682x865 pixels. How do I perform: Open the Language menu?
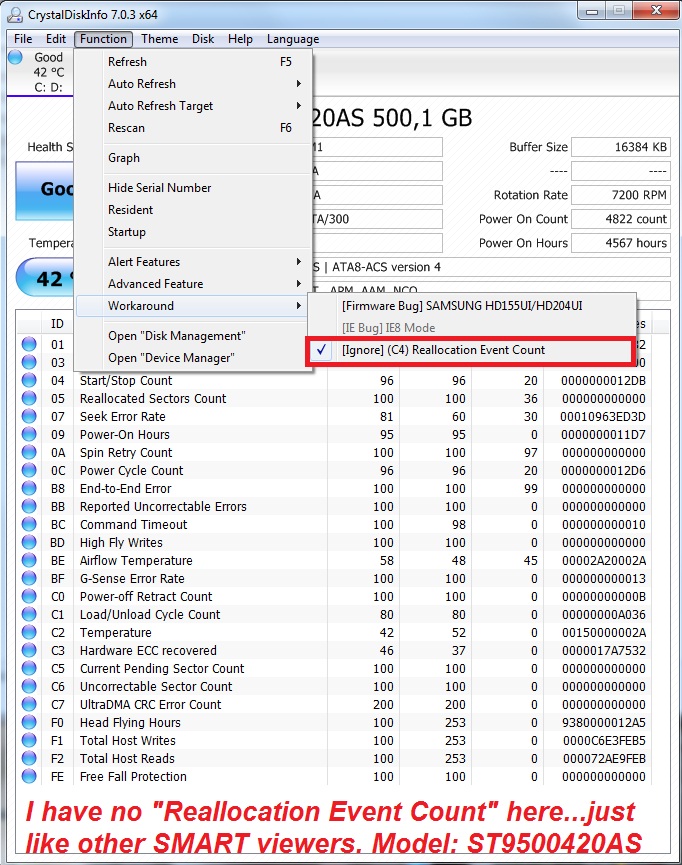tap(293, 39)
